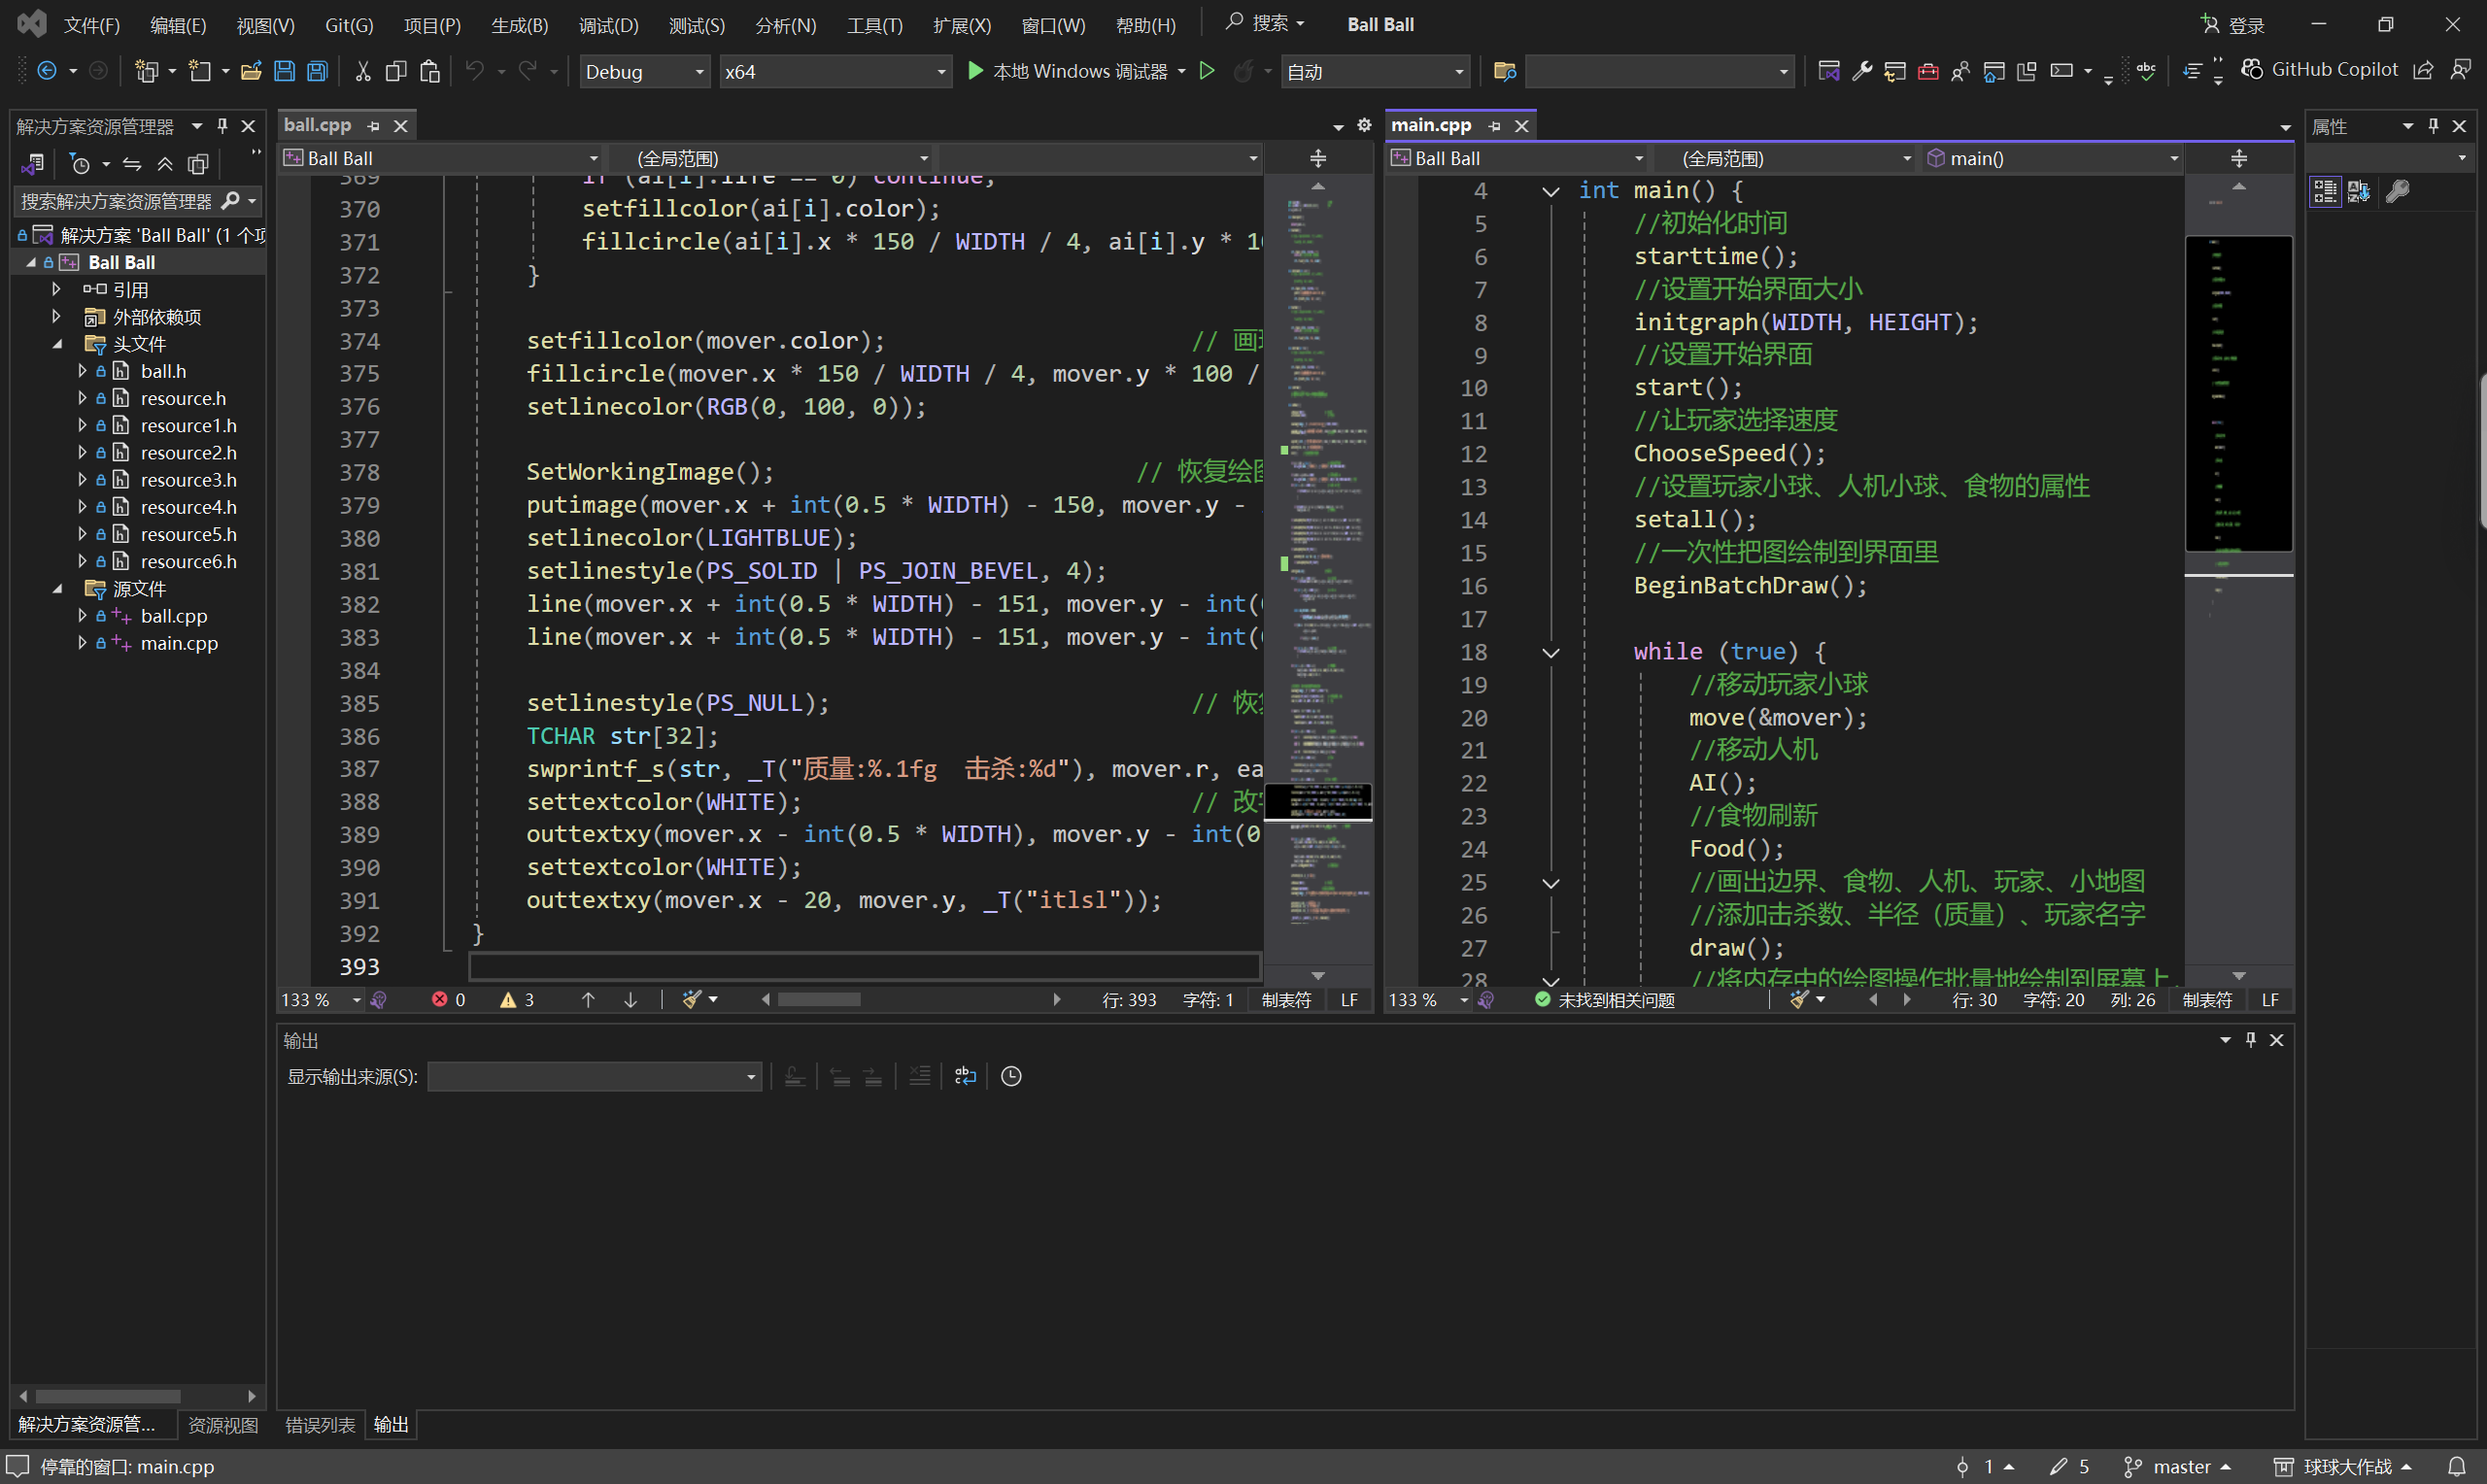Switch to the 错误列表 tab
The image size is (2487, 1484).
(320, 1425)
